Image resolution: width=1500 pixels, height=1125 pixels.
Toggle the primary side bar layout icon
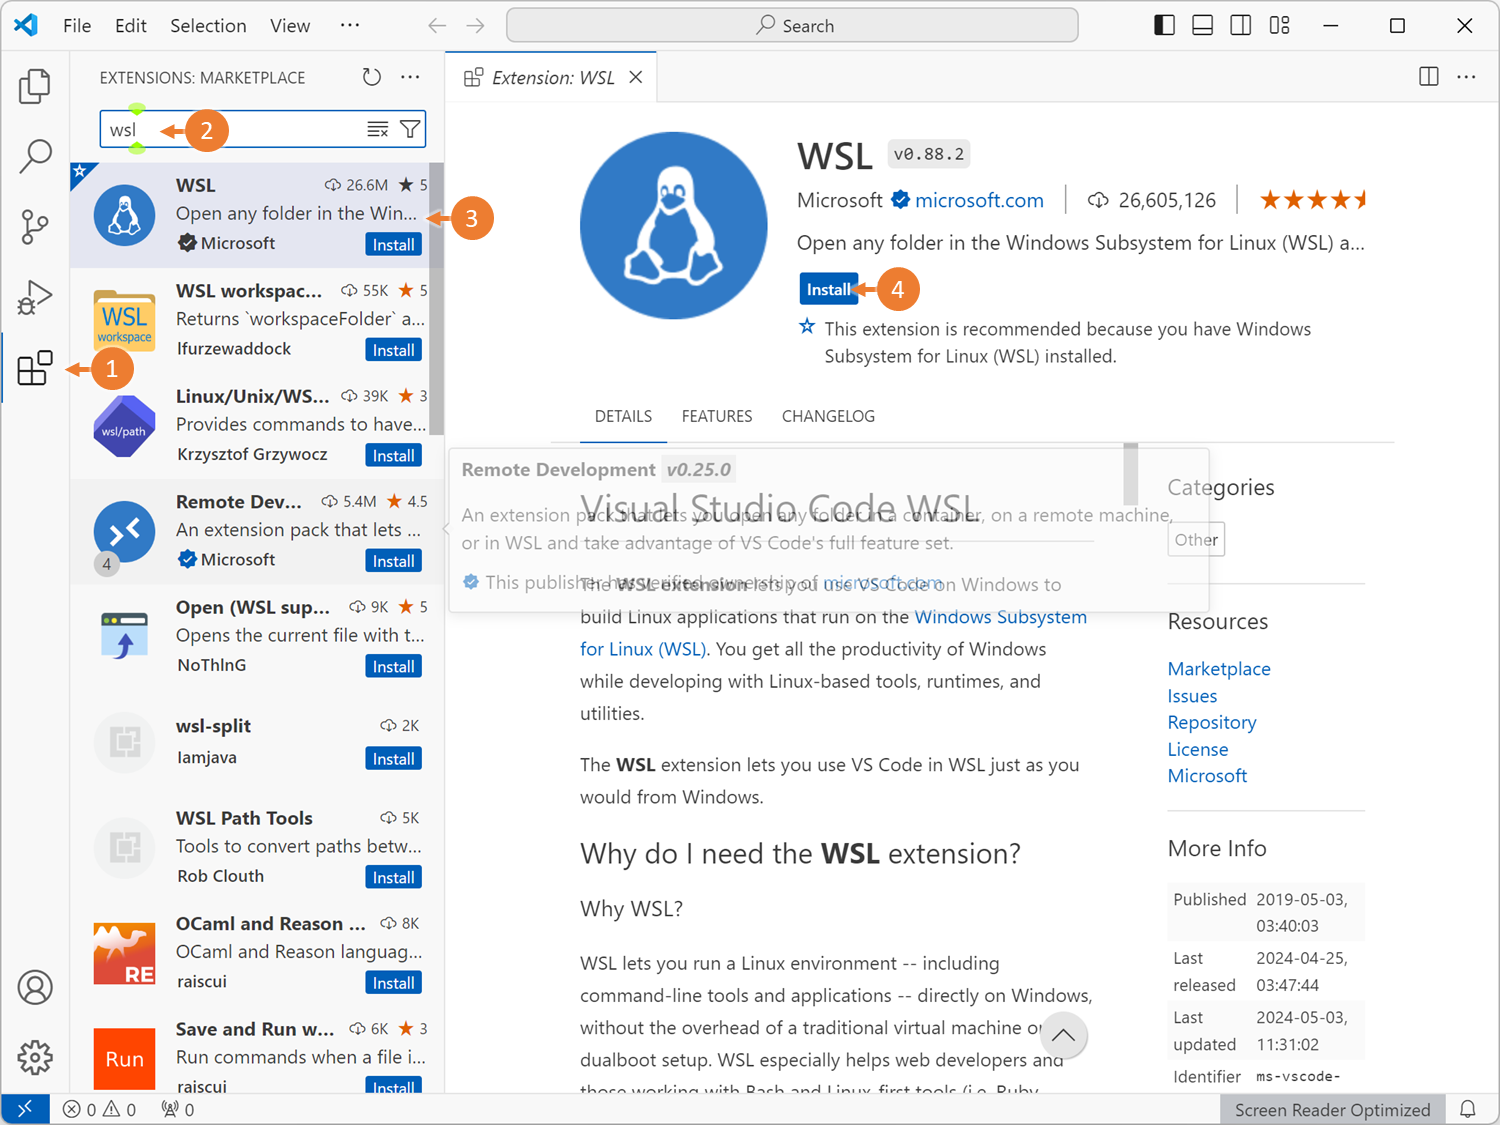point(1164,26)
